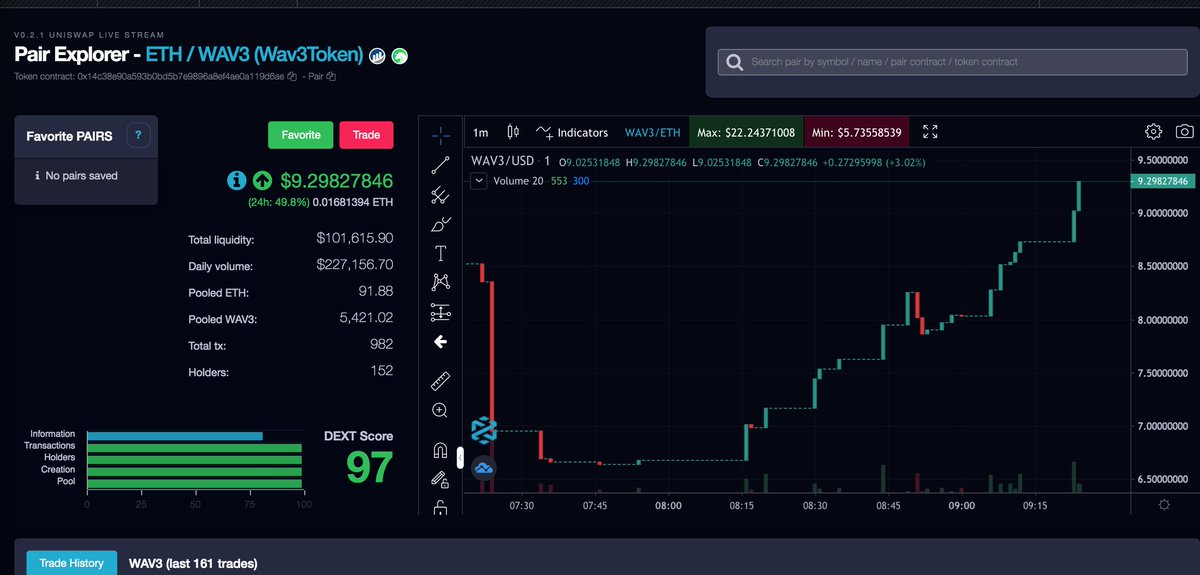Image resolution: width=1200 pixels, height=575 pixels.
Task: Click the WAV3 (last 161 trades) heading
Action: coord(193,564)
